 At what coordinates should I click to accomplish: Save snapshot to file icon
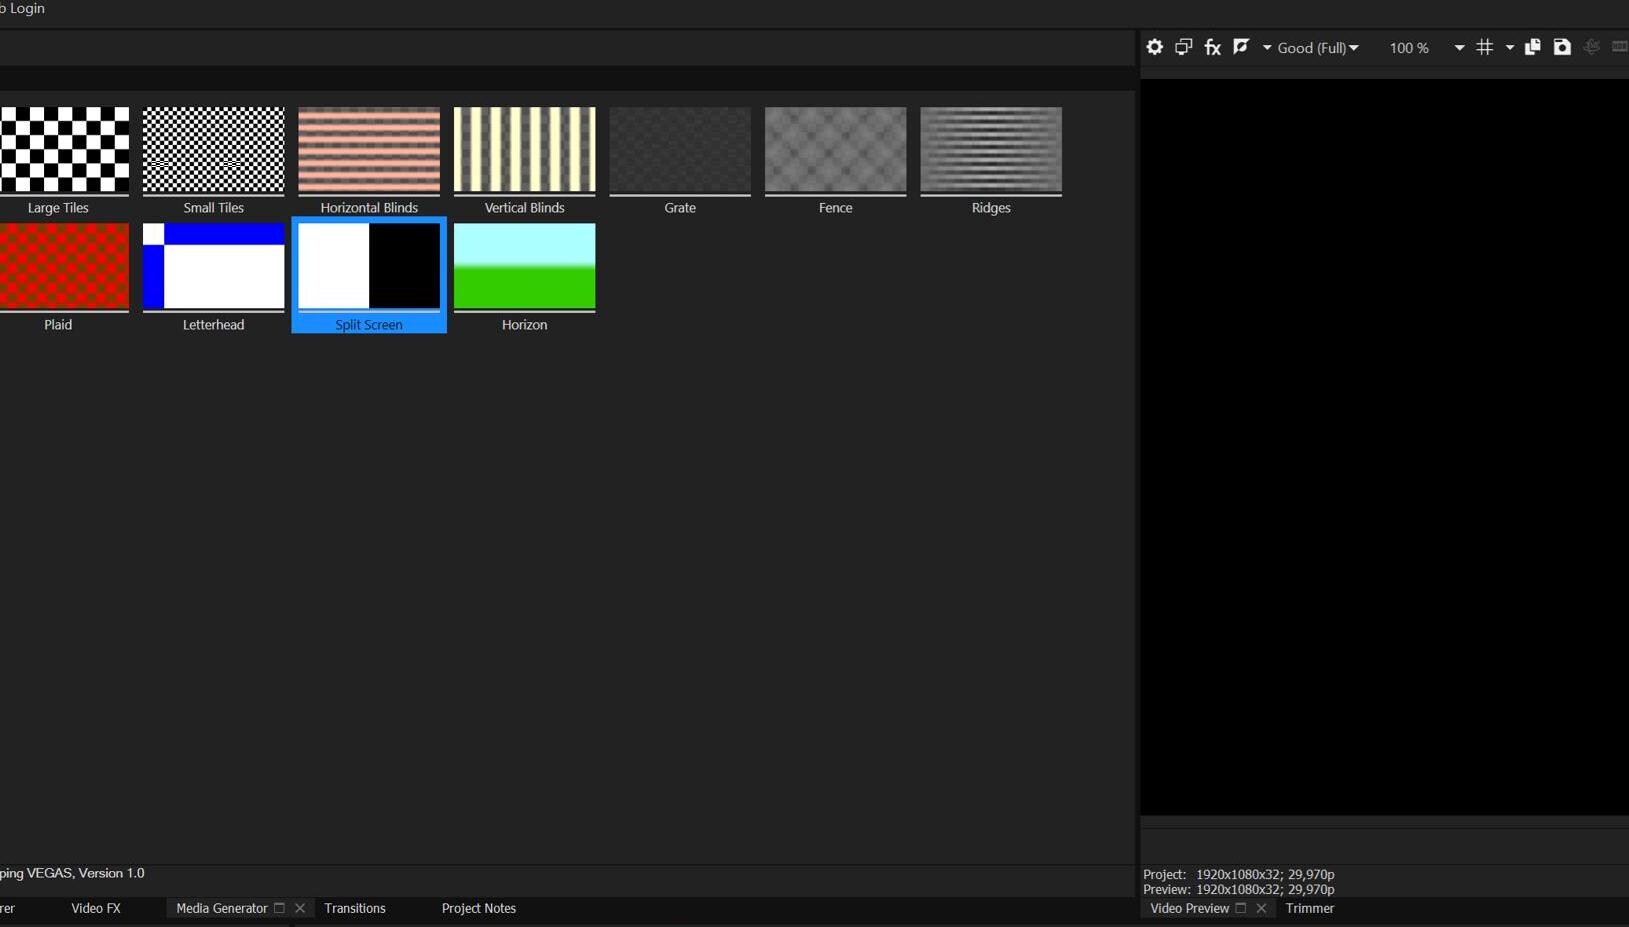click(x=1562, y=47)
